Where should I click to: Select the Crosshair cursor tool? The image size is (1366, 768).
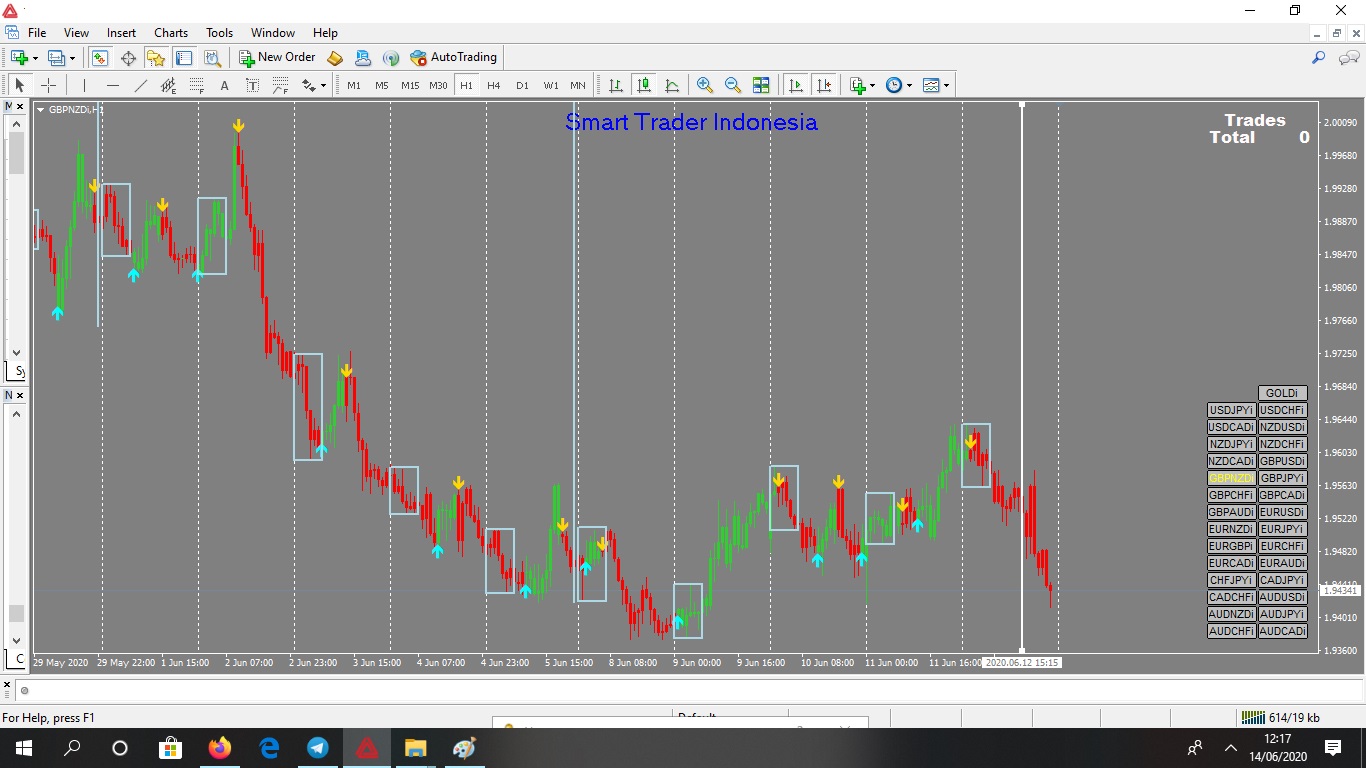[48, 86]
